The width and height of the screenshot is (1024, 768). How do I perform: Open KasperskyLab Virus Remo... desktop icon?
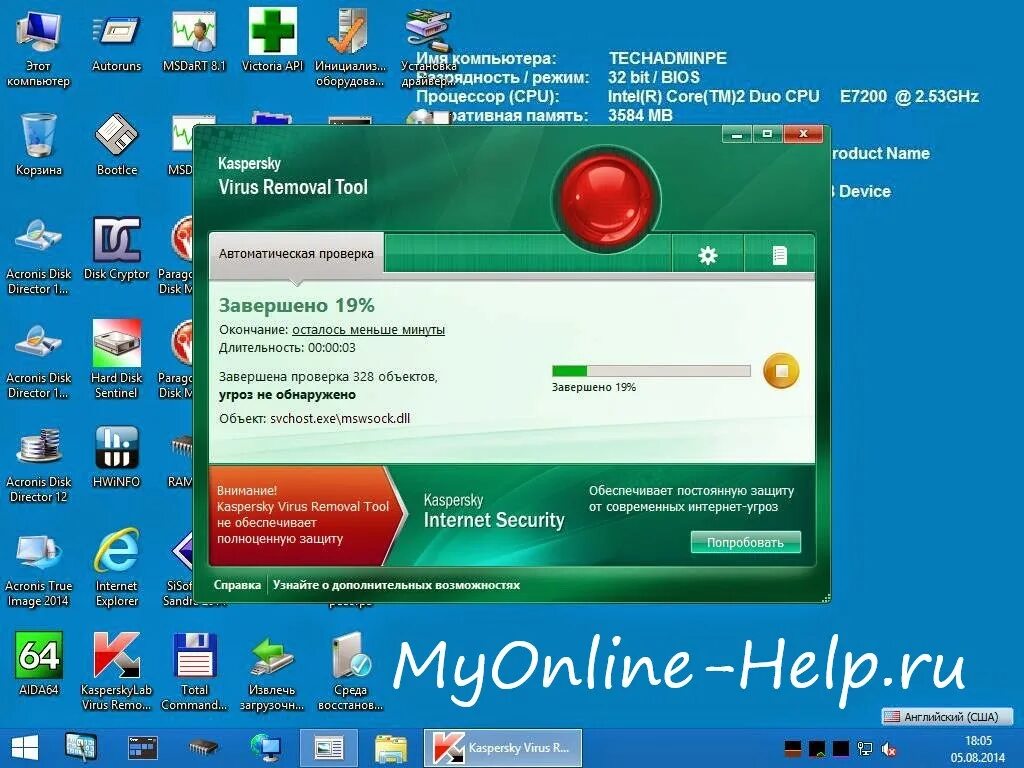tap(116, 671)
